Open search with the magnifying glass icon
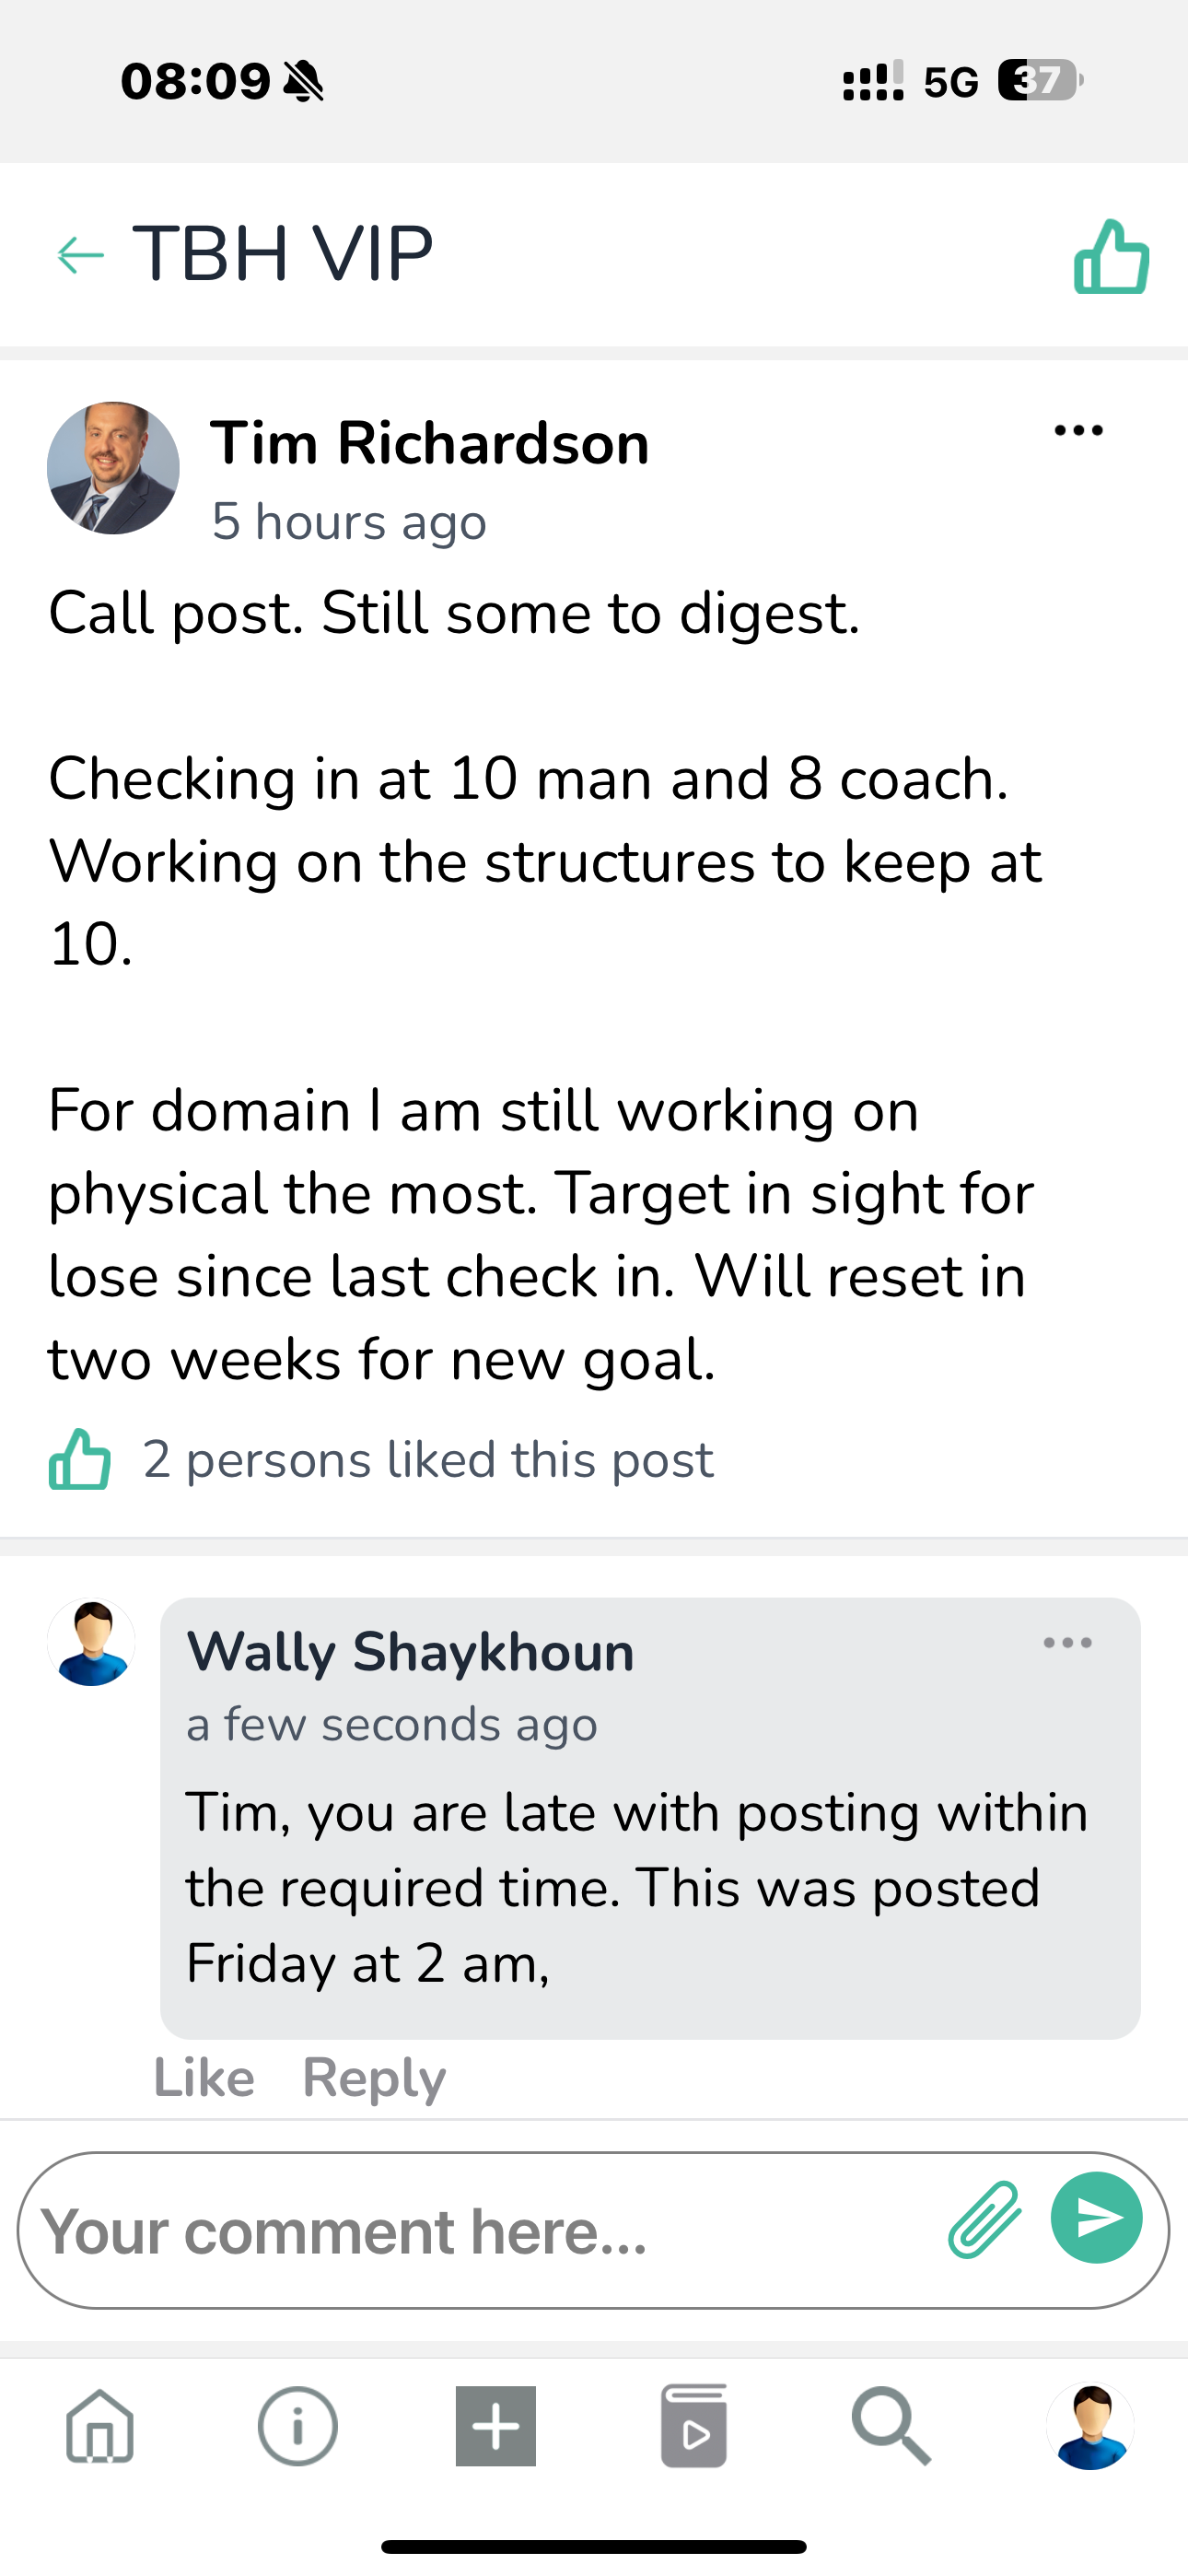The image size is (1188, 2576). [891, 2426]
